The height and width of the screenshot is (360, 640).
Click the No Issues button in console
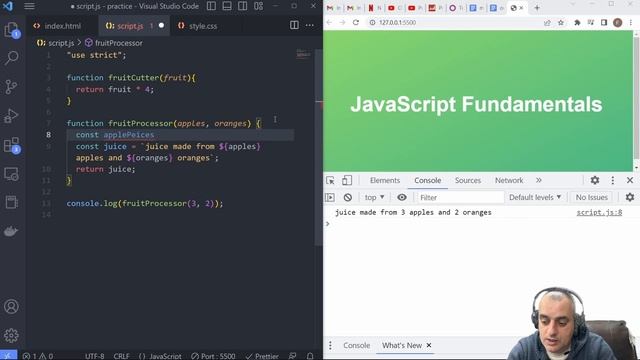click(x=591, y=198)
